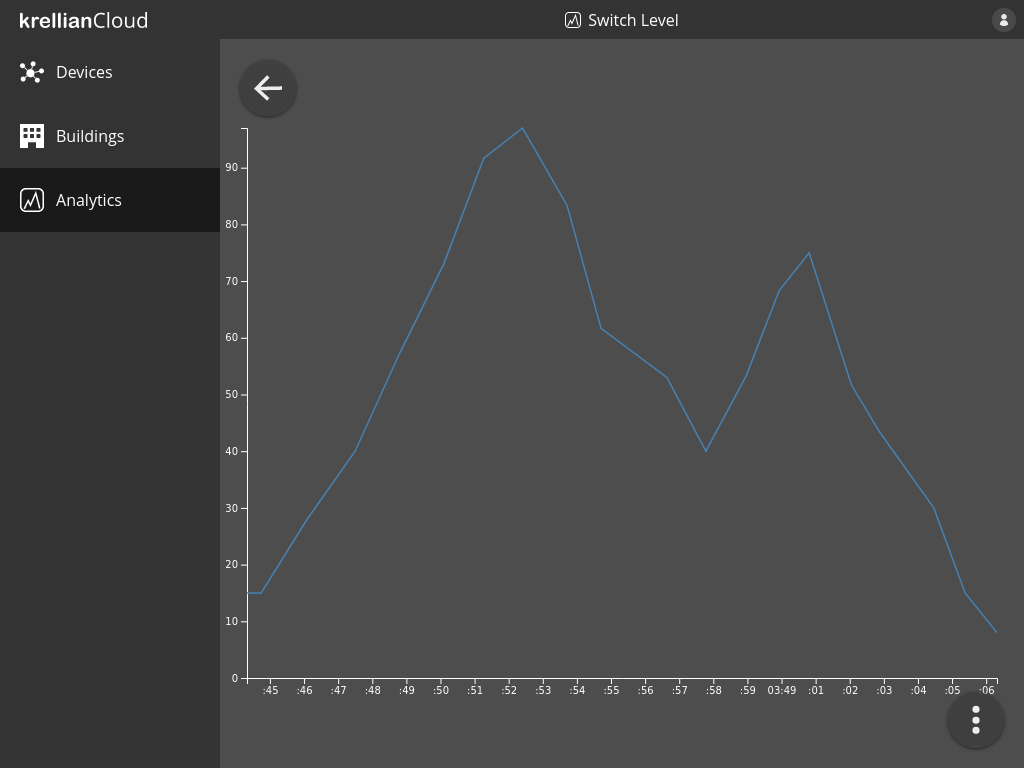The width and height of the screenshot is (1024, 768).
Task: Click the chart line's dip above :58
Action: click(x=706, y=451)
